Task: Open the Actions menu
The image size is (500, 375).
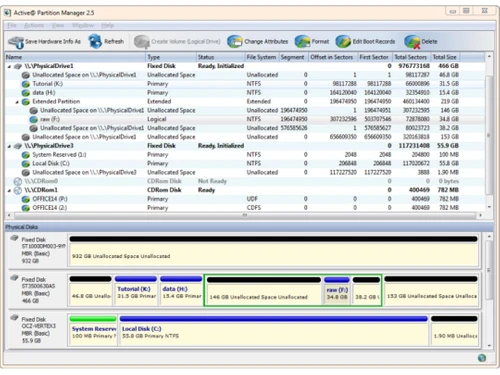Action: pos(34,25)
